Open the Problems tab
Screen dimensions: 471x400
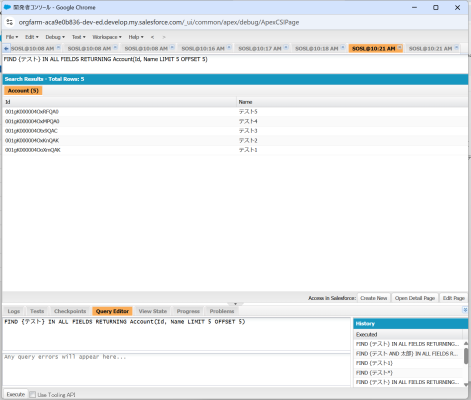(222, 311)
